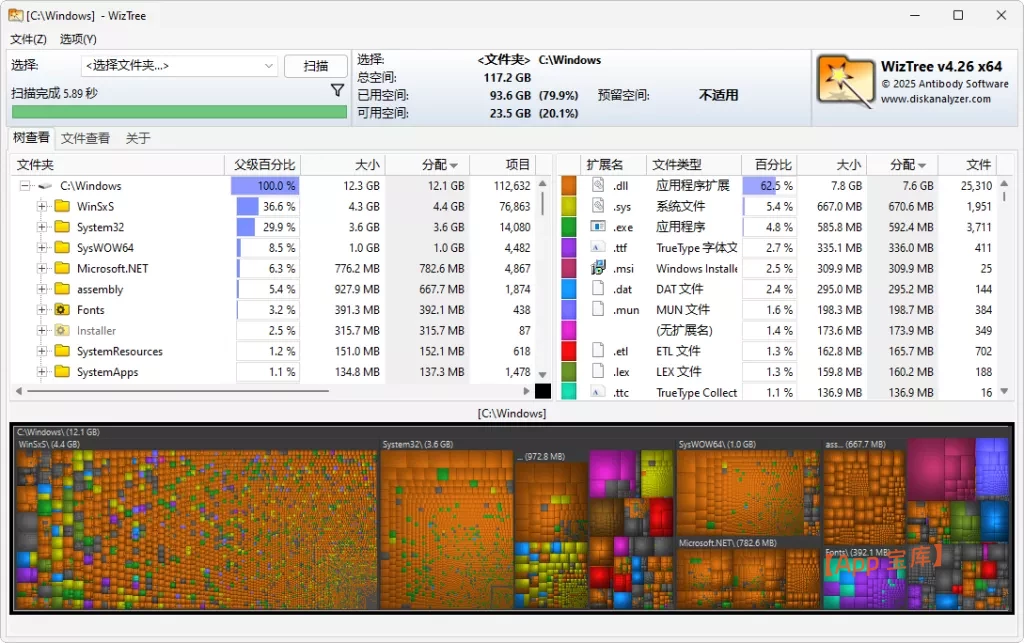Click the .ttf TrueType font file icon
The image size is (1024, 643).
[598, 247]
